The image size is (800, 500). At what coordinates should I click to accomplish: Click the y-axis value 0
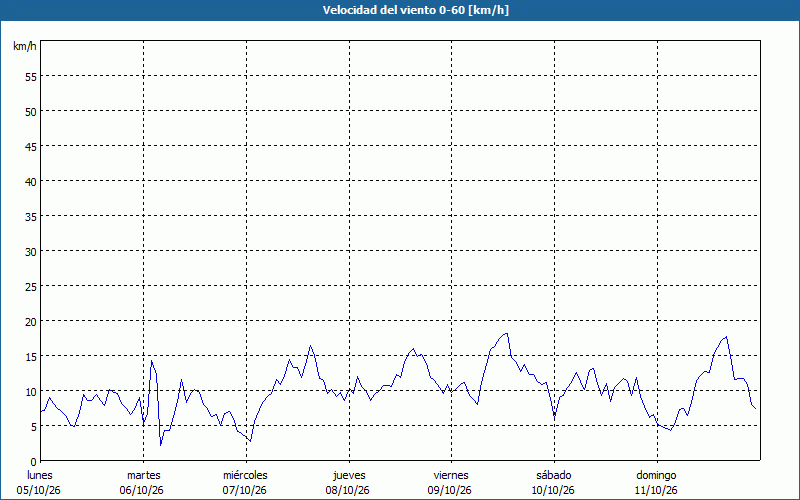34,461
